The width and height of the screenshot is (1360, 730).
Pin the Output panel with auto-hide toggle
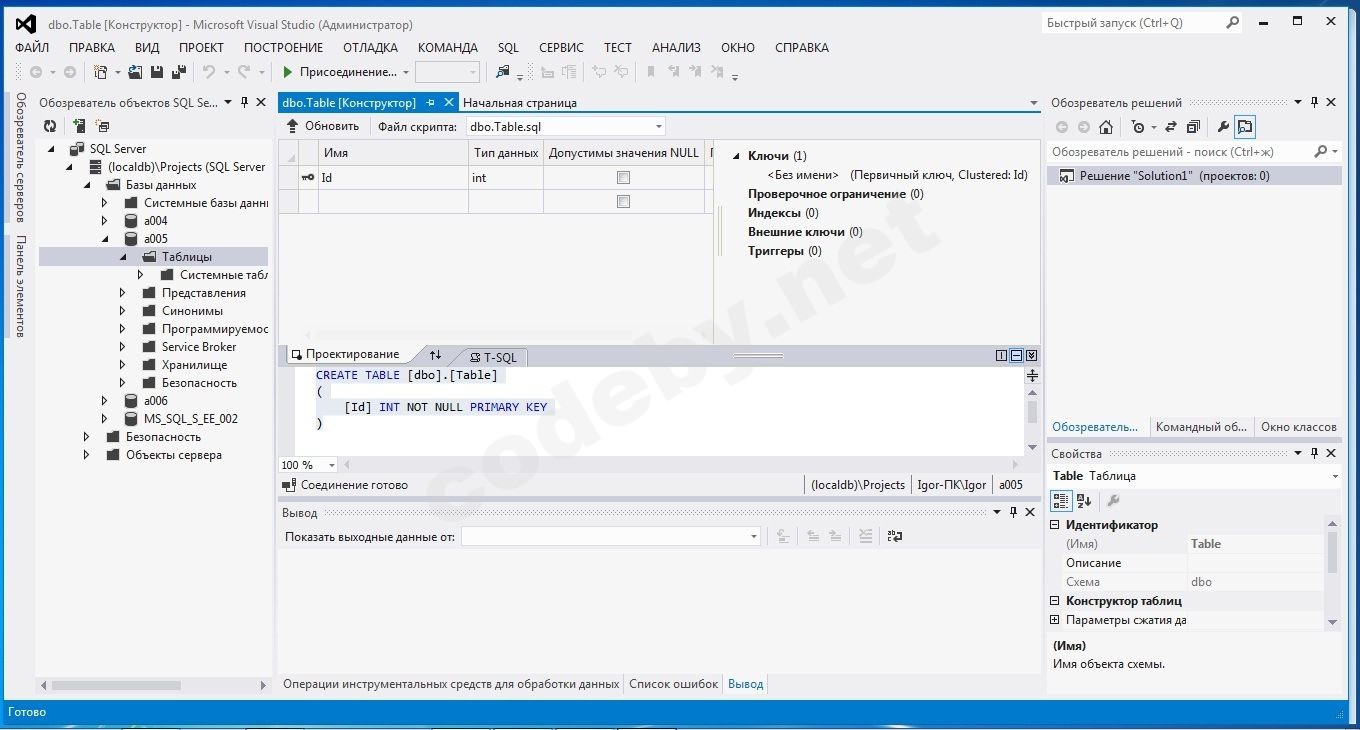[1013, 512]
